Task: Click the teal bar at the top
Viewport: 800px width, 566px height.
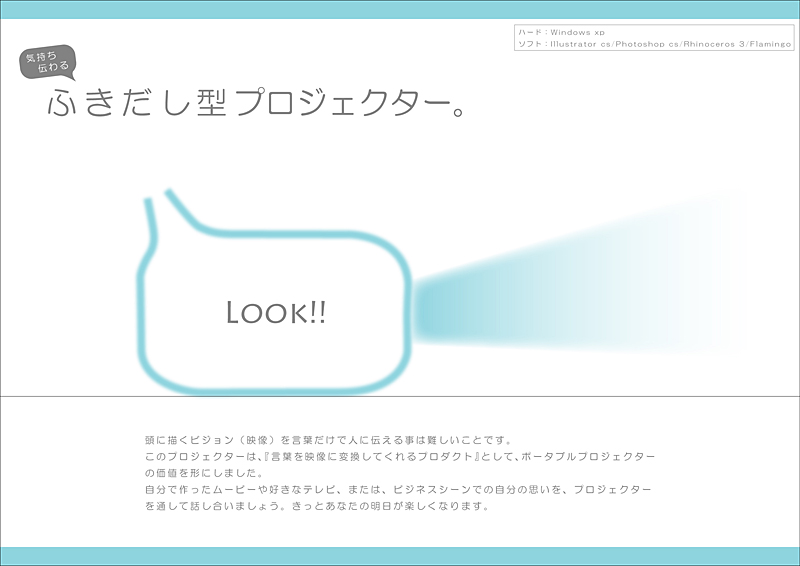Action: [x=400, y=9]
